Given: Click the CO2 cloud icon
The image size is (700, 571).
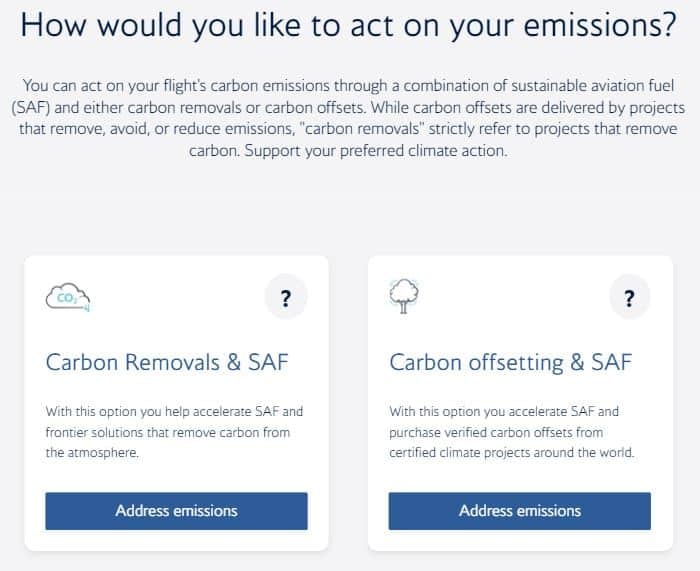Looking at the screenshot, I should 68,297.
